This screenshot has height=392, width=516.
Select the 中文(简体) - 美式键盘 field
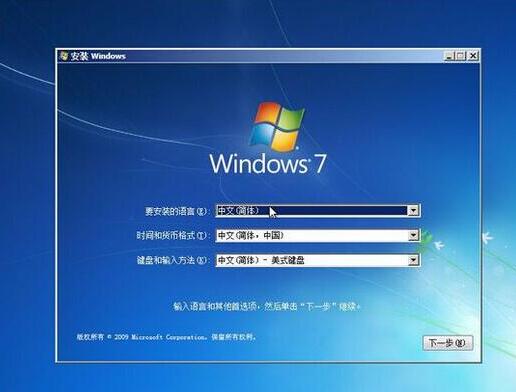318,260
